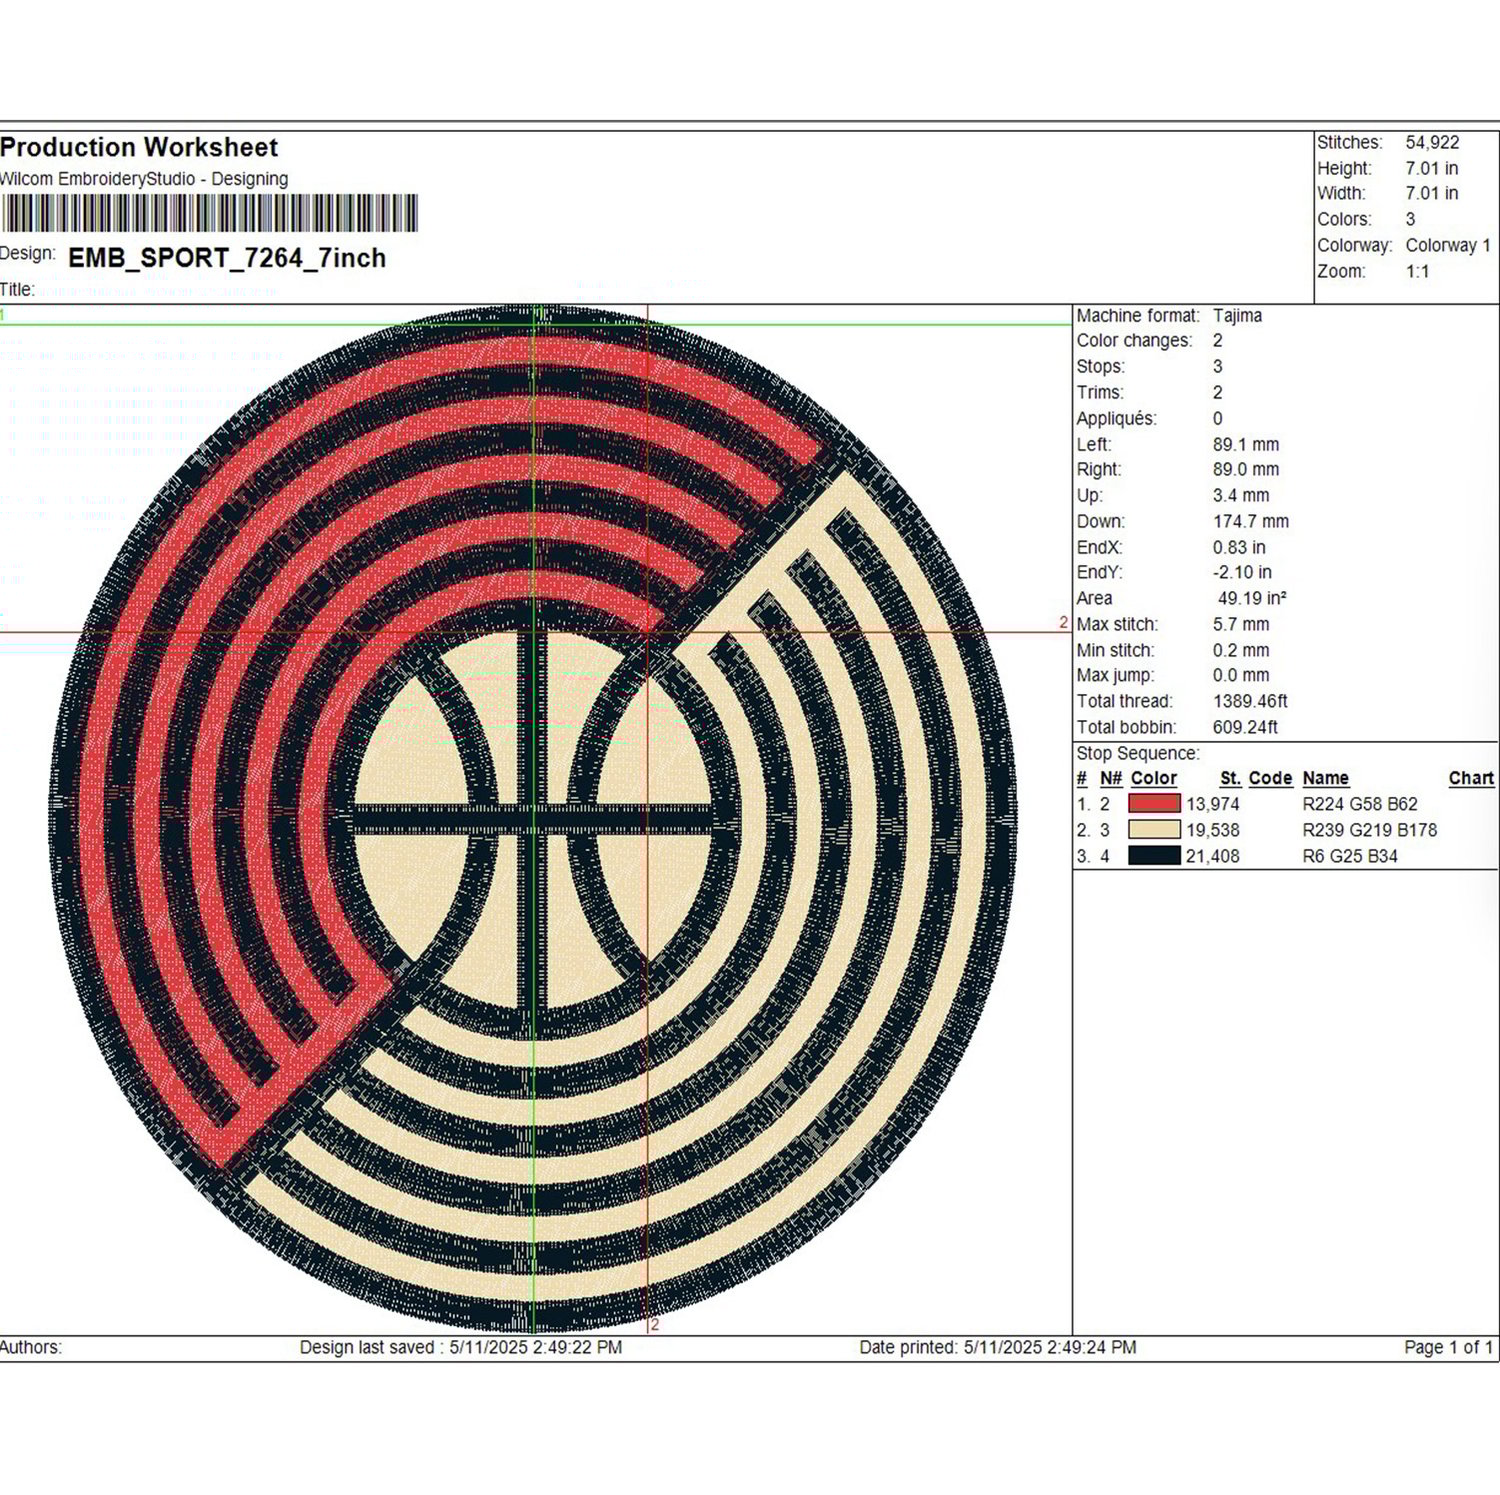
Task: Select stitch count "13,974" in stop 1
Action: (1213, 804)
